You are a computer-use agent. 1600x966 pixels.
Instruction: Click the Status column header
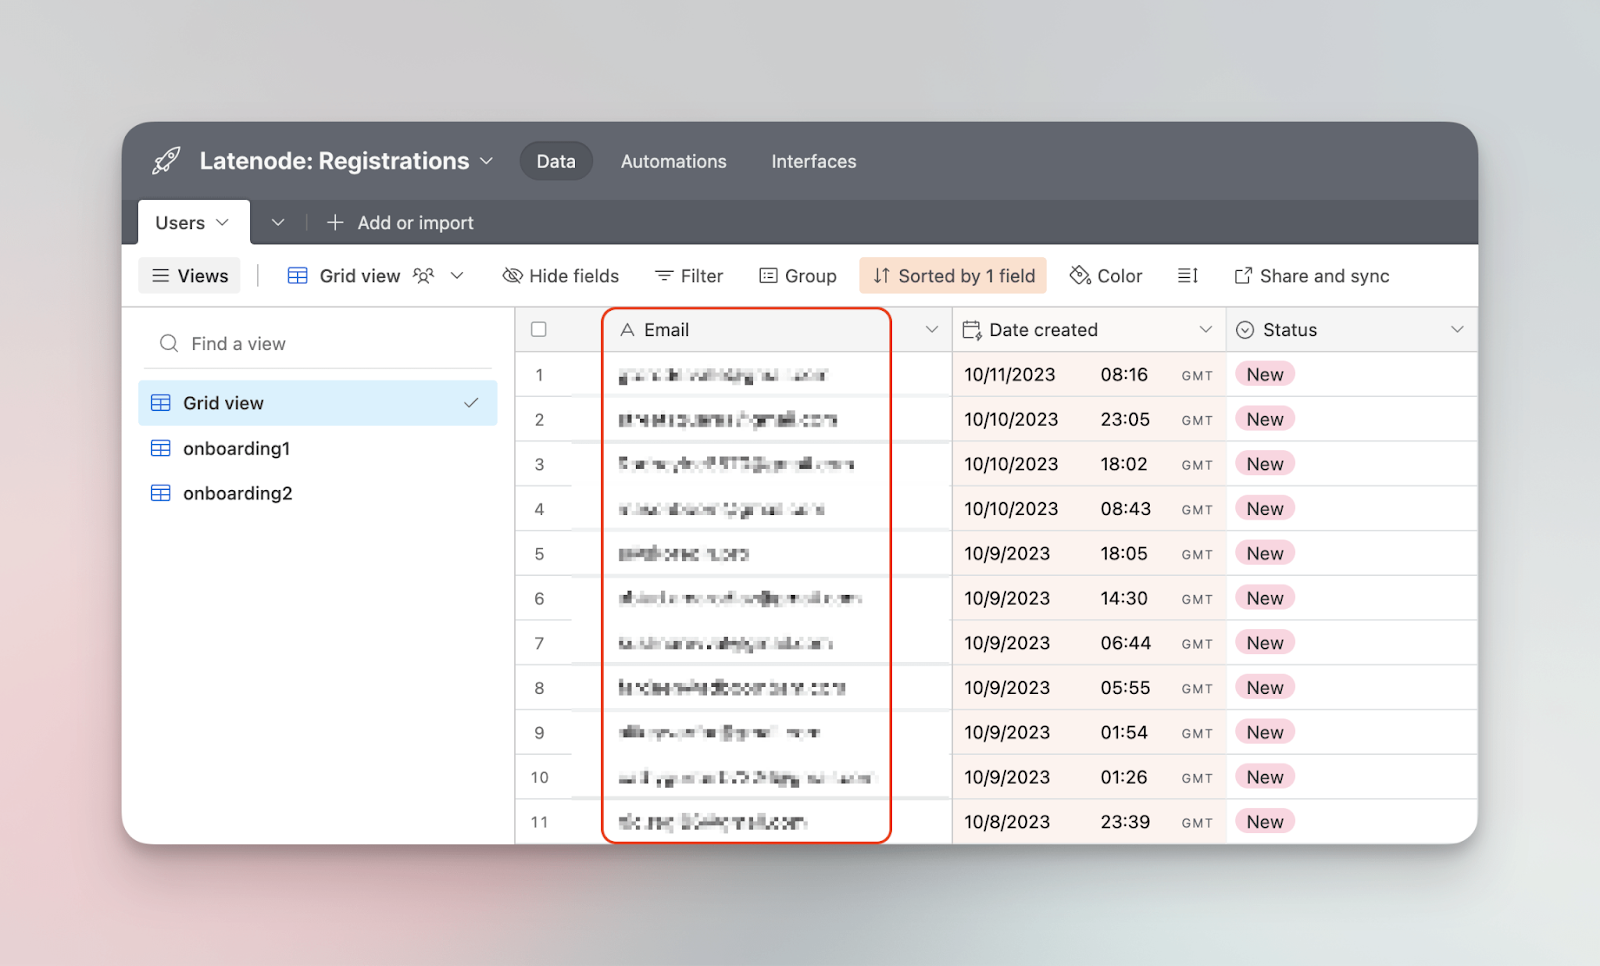click(x=1352, y=330)
